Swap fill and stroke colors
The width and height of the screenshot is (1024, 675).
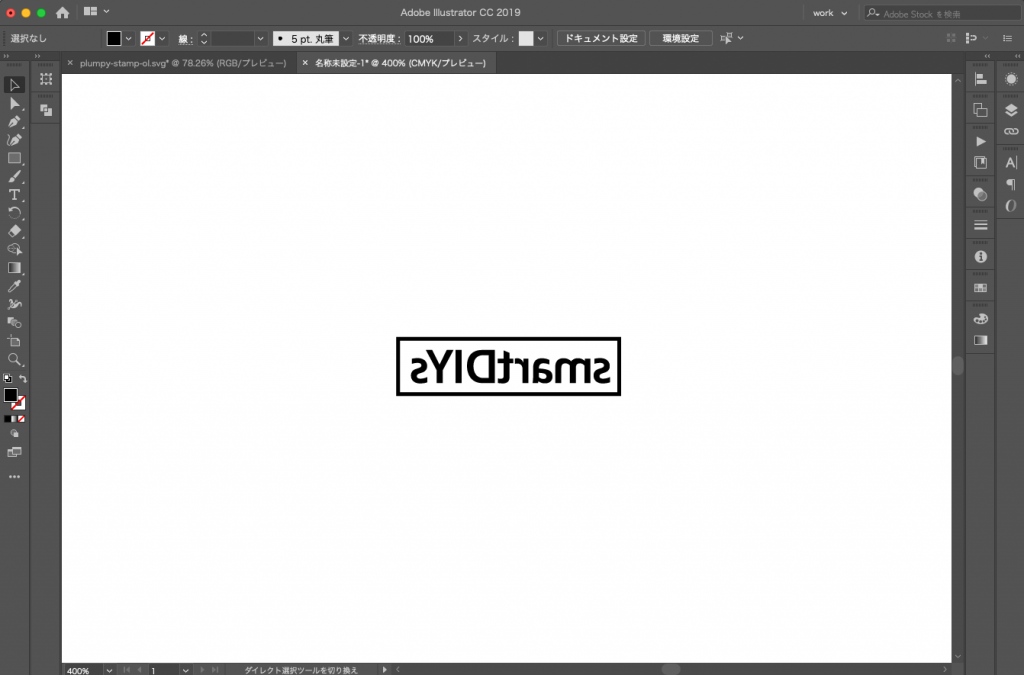(23, 379)
